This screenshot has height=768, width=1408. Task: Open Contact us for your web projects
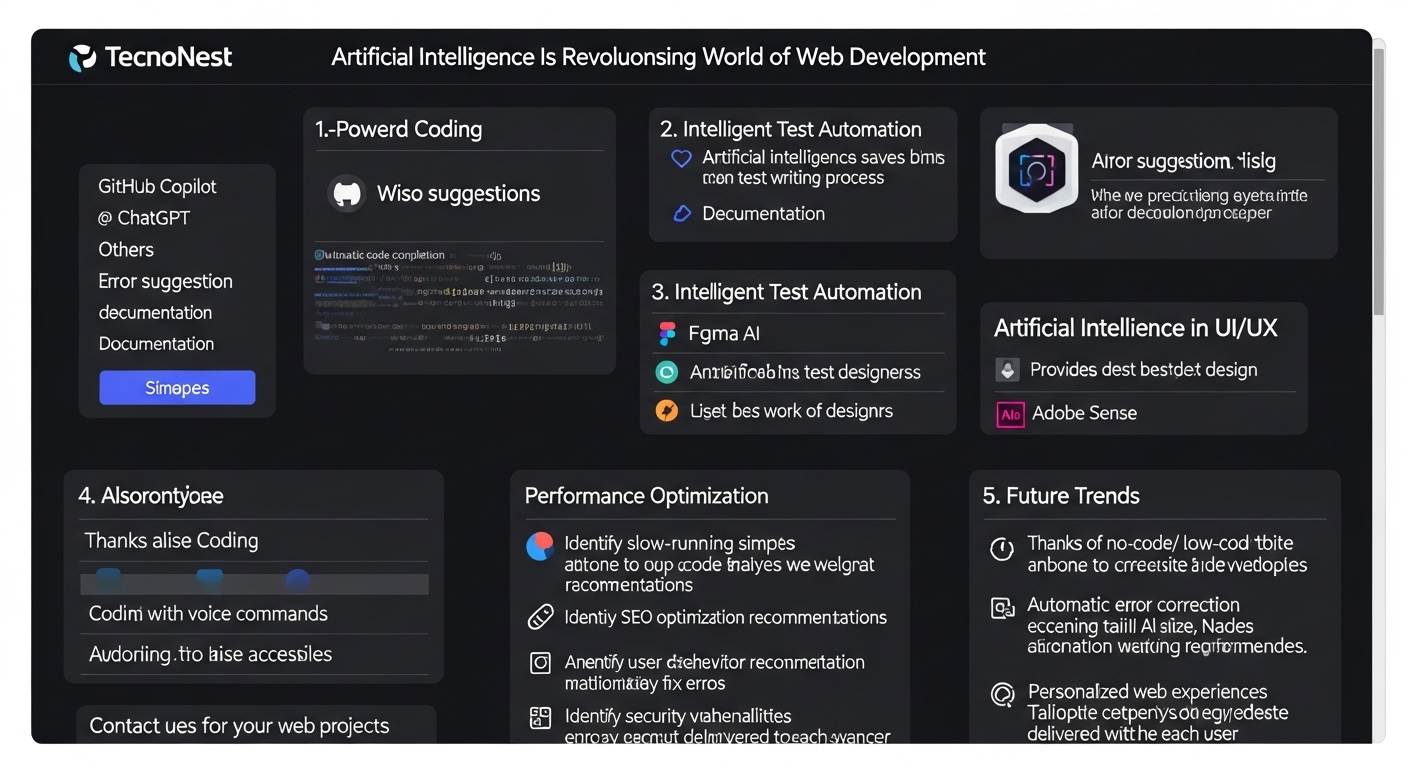pyautogui.click(x=239, y=726)
